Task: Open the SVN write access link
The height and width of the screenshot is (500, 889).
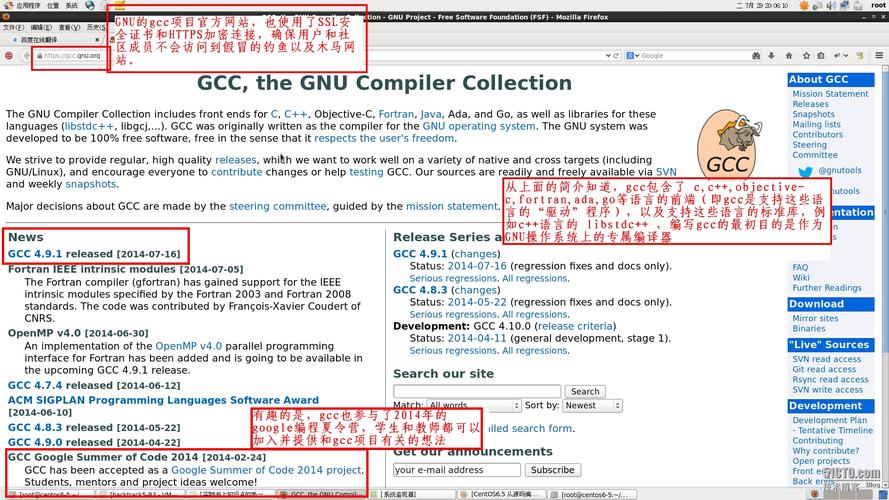Action: pos(828,390)
